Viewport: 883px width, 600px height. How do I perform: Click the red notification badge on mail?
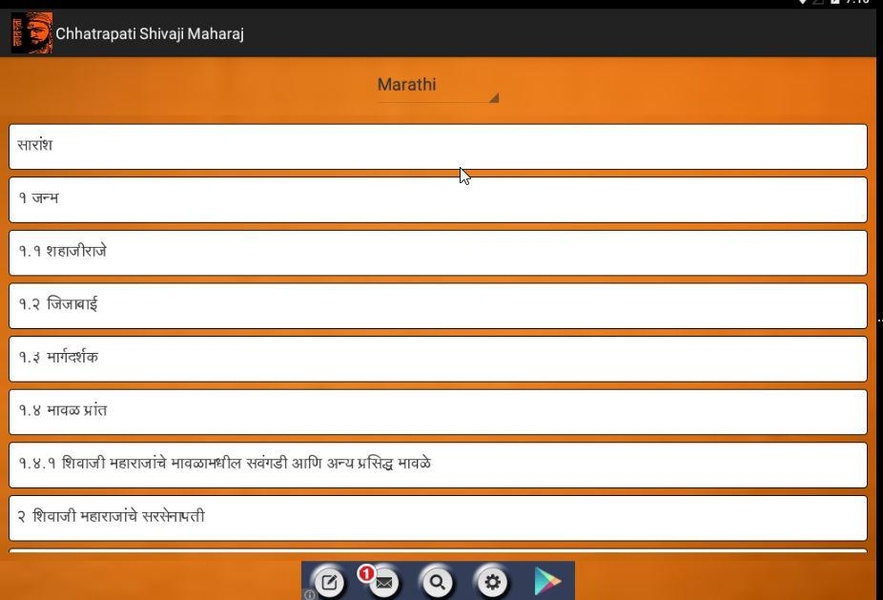coord(366,574)
